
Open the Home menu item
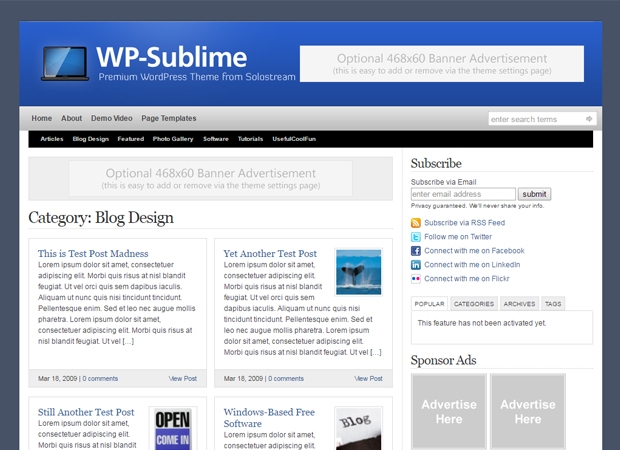coord(42,118)
